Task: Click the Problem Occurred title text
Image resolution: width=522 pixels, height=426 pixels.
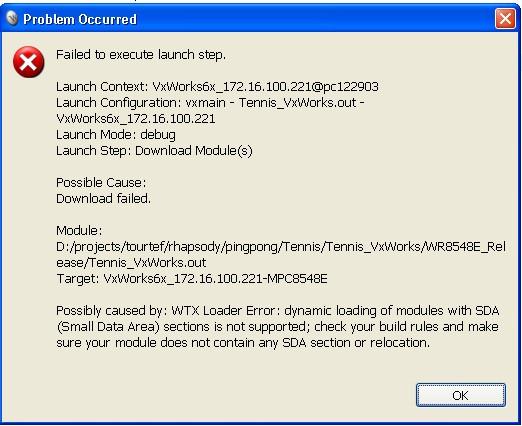Action: (x=80, y=19)
